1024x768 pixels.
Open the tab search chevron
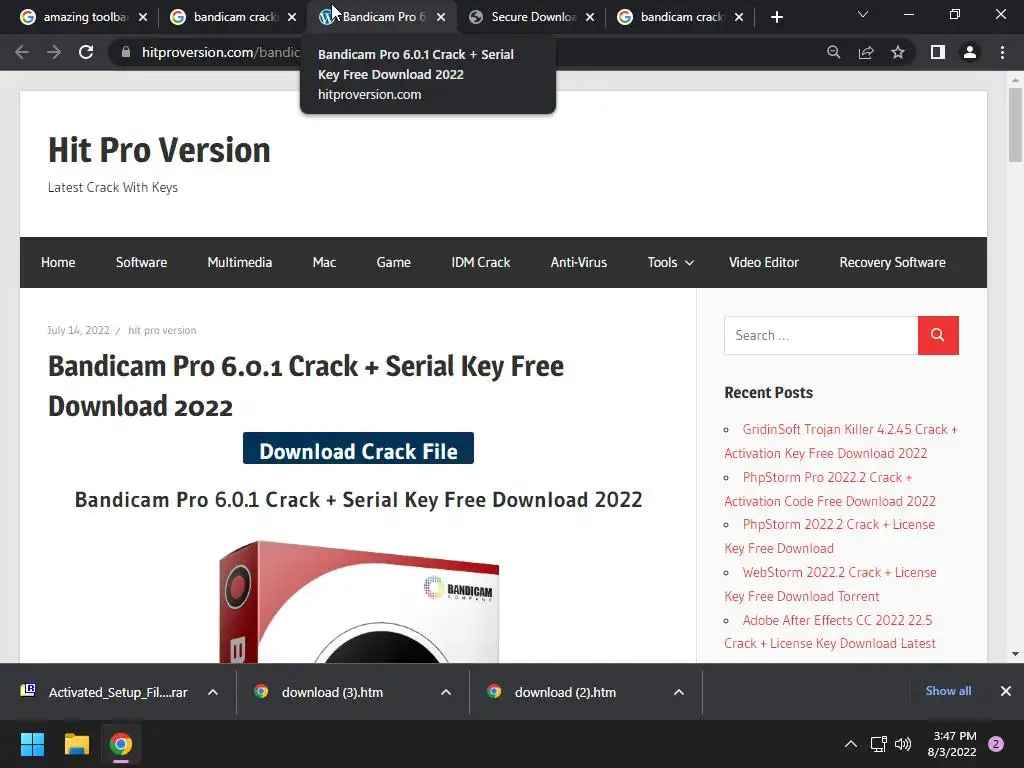pyautogui.click(x=863, y=14)
